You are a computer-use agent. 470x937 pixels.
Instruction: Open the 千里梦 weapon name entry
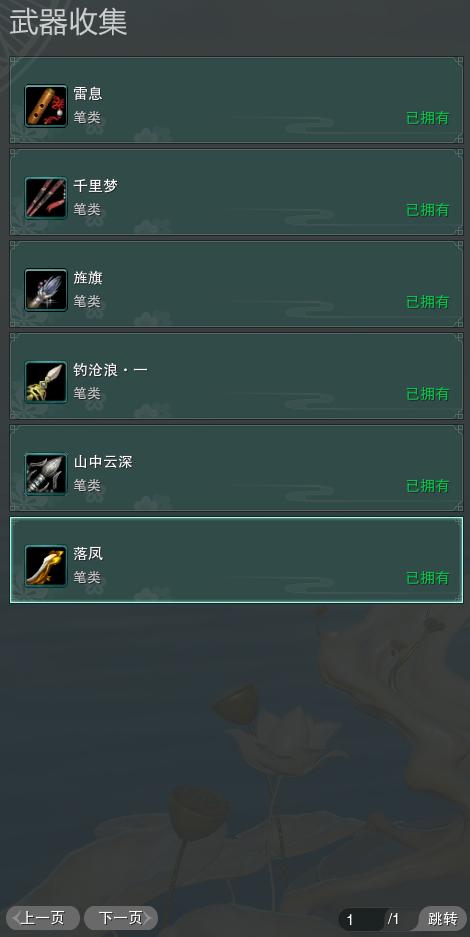pos(96,185)
